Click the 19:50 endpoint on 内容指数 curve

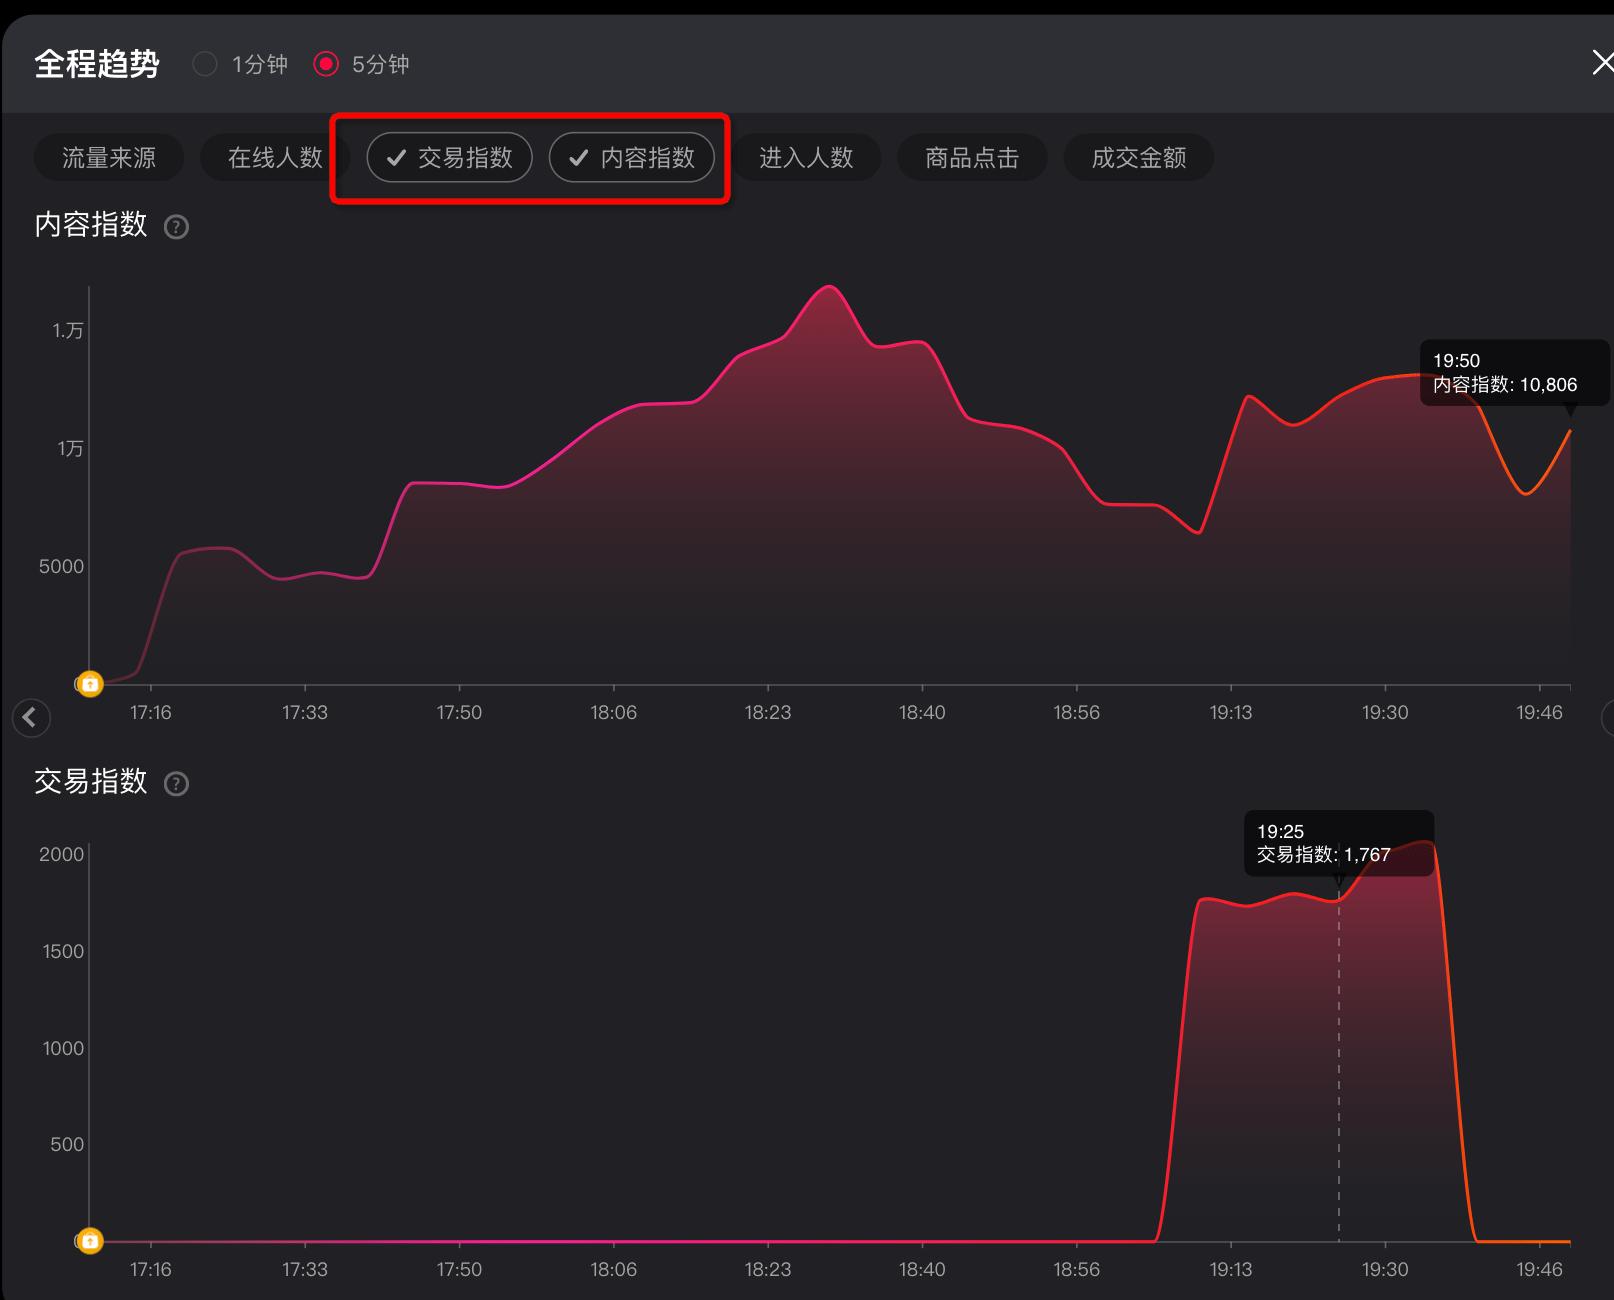pyautogui.click(x=1569, y=431)
